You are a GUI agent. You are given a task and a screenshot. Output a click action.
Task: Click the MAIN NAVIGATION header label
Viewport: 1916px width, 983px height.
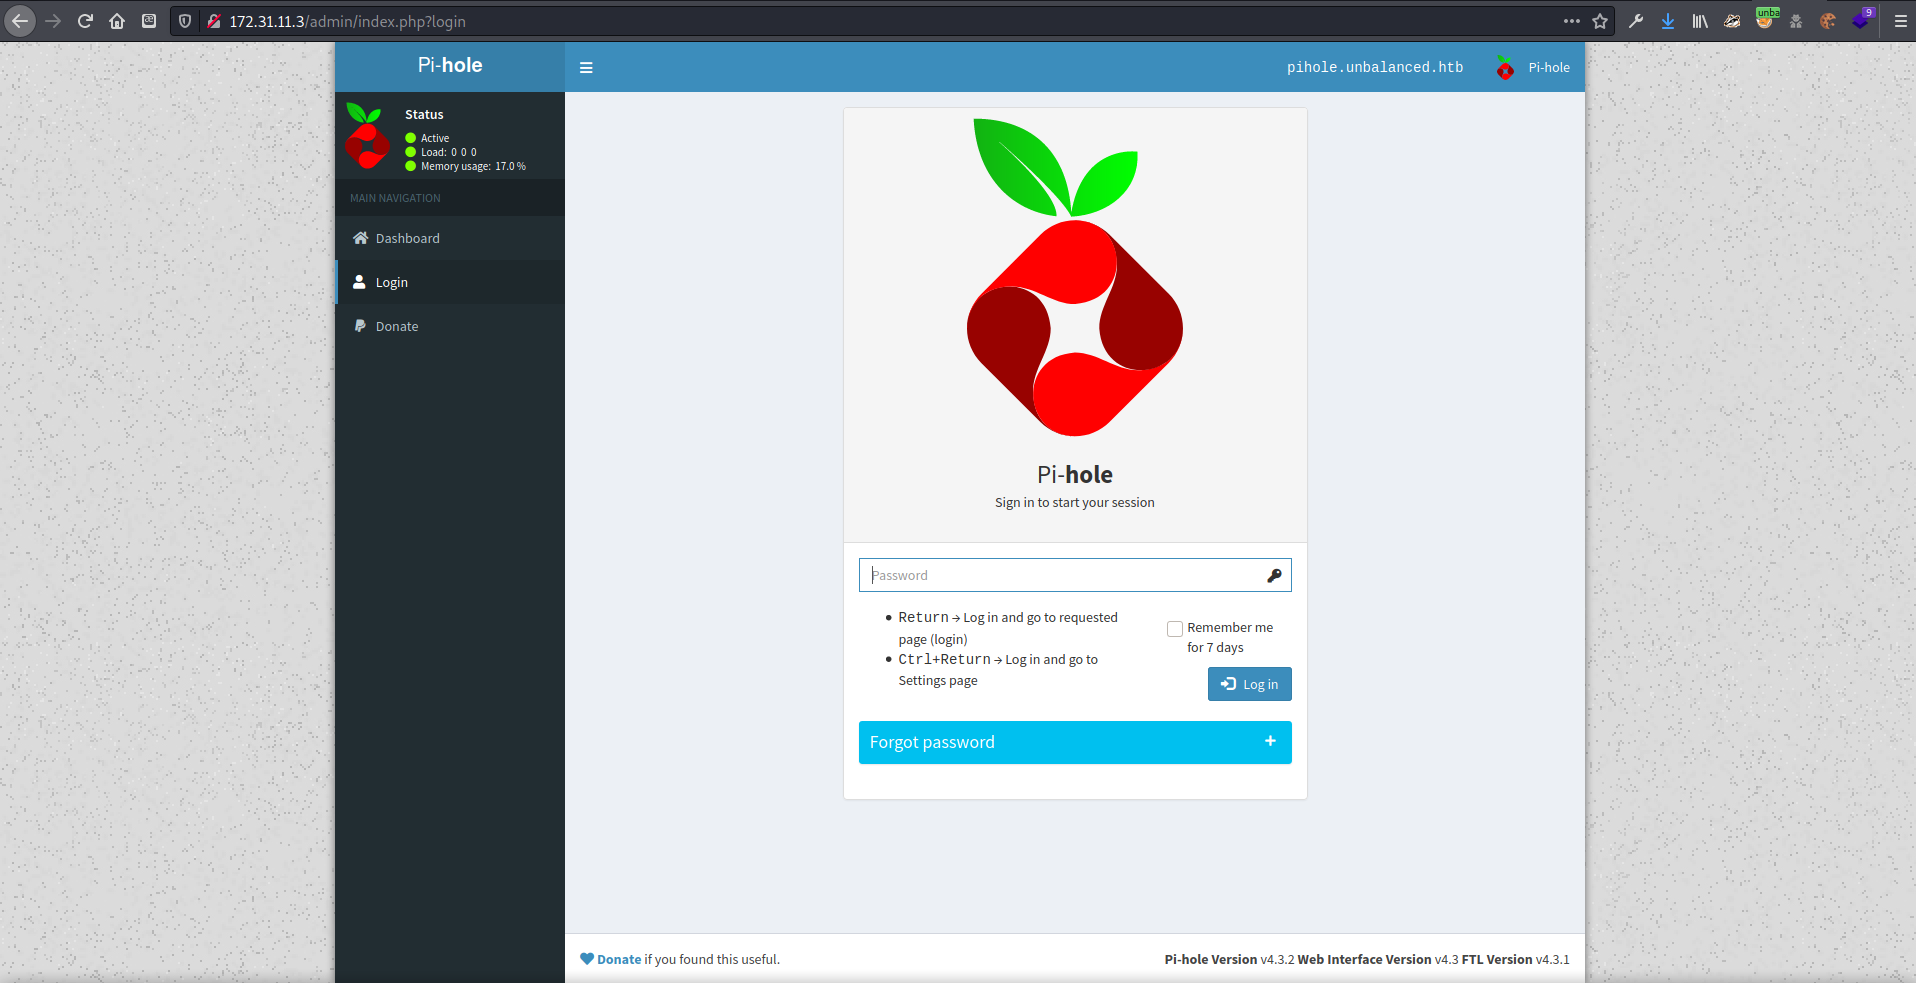pyautogui.click(x=395, y=198)
